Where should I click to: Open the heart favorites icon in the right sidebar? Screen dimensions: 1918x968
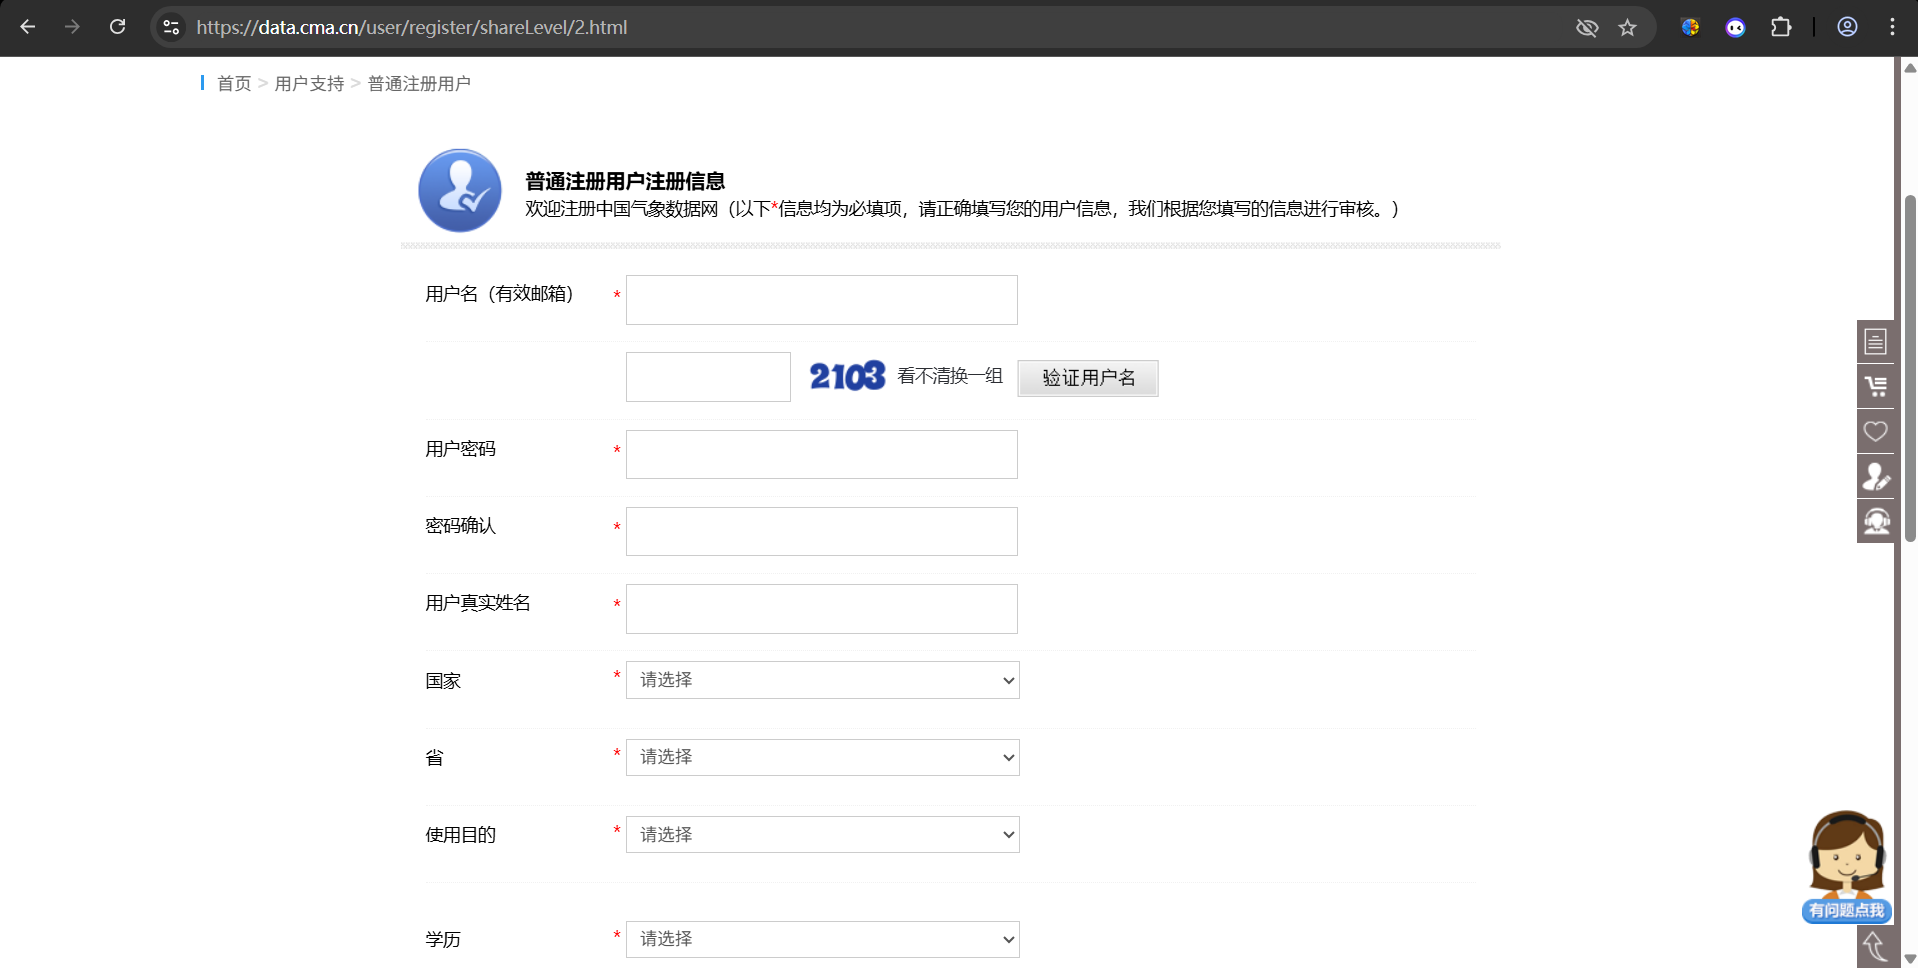pos(1875,431)
